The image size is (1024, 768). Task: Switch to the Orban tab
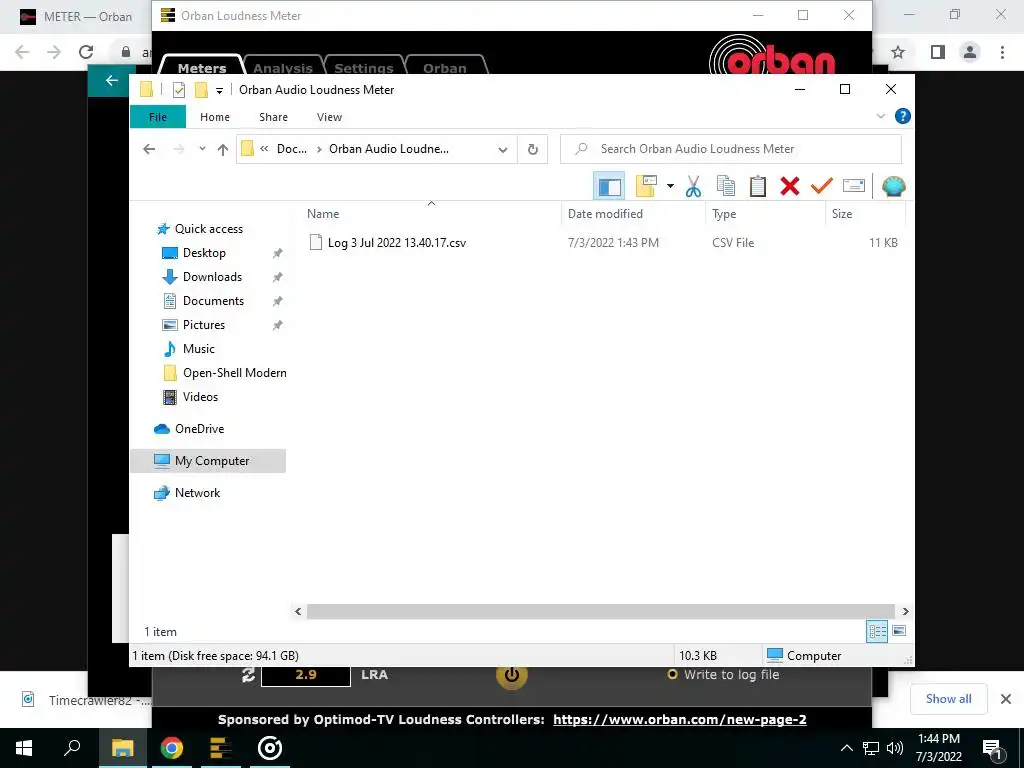click(445, 67)
